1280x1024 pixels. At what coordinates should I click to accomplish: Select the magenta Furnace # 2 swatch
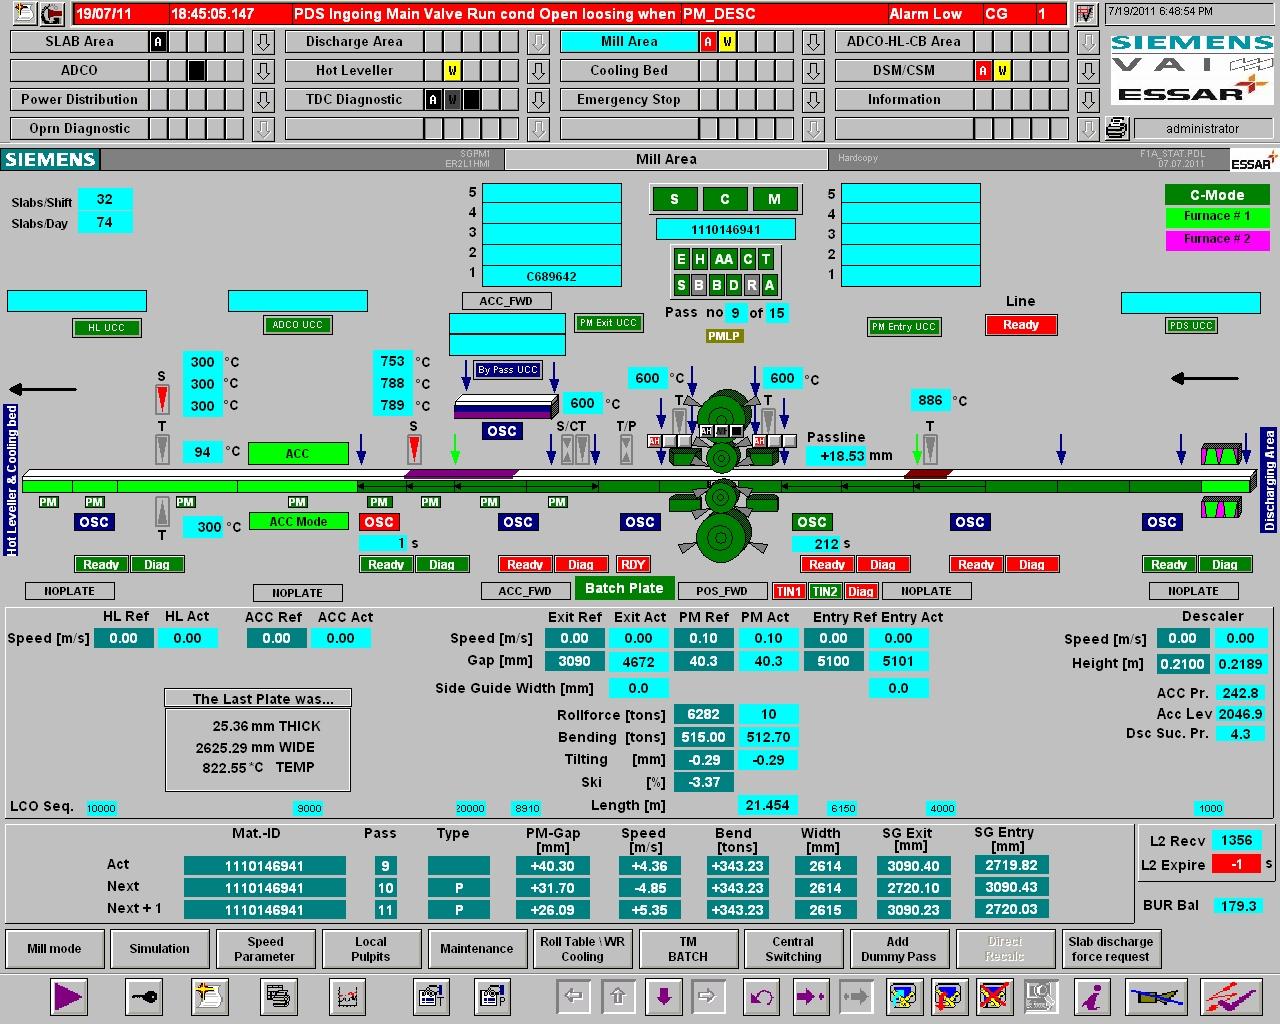coord(1216,240)
